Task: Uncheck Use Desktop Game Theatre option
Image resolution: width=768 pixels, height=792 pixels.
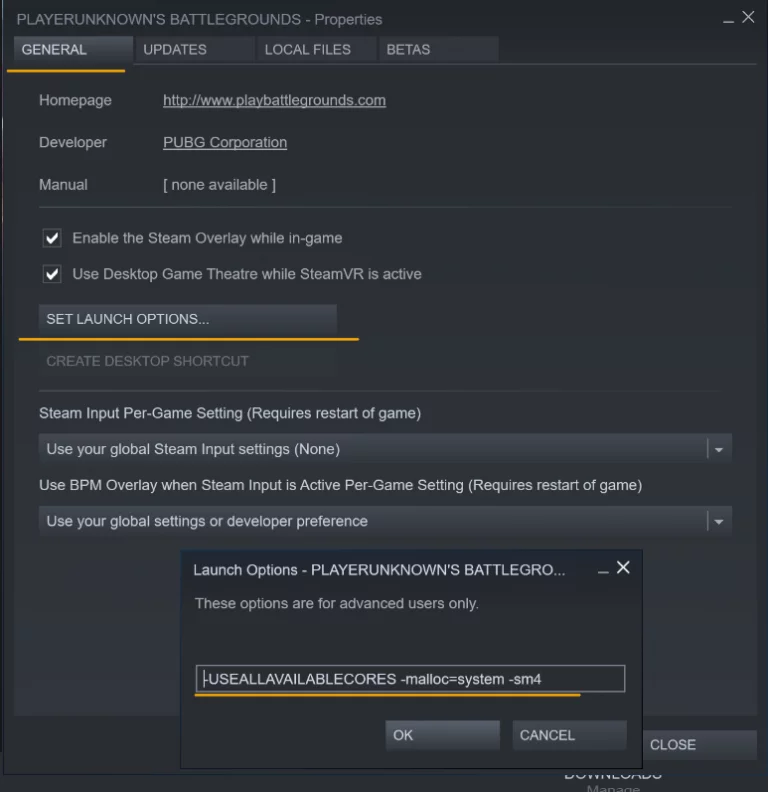Action: (52, 274)
